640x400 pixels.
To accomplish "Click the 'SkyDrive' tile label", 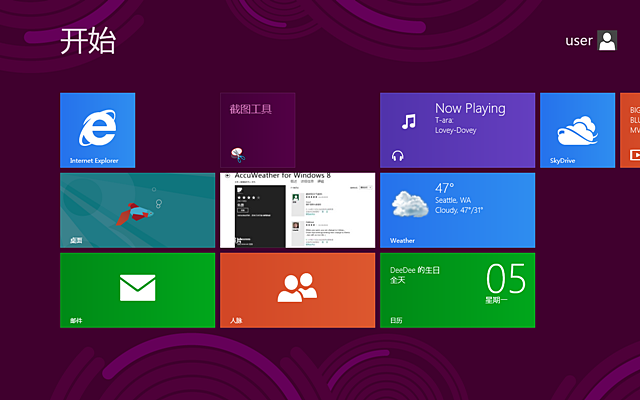I will coord(562,160).
